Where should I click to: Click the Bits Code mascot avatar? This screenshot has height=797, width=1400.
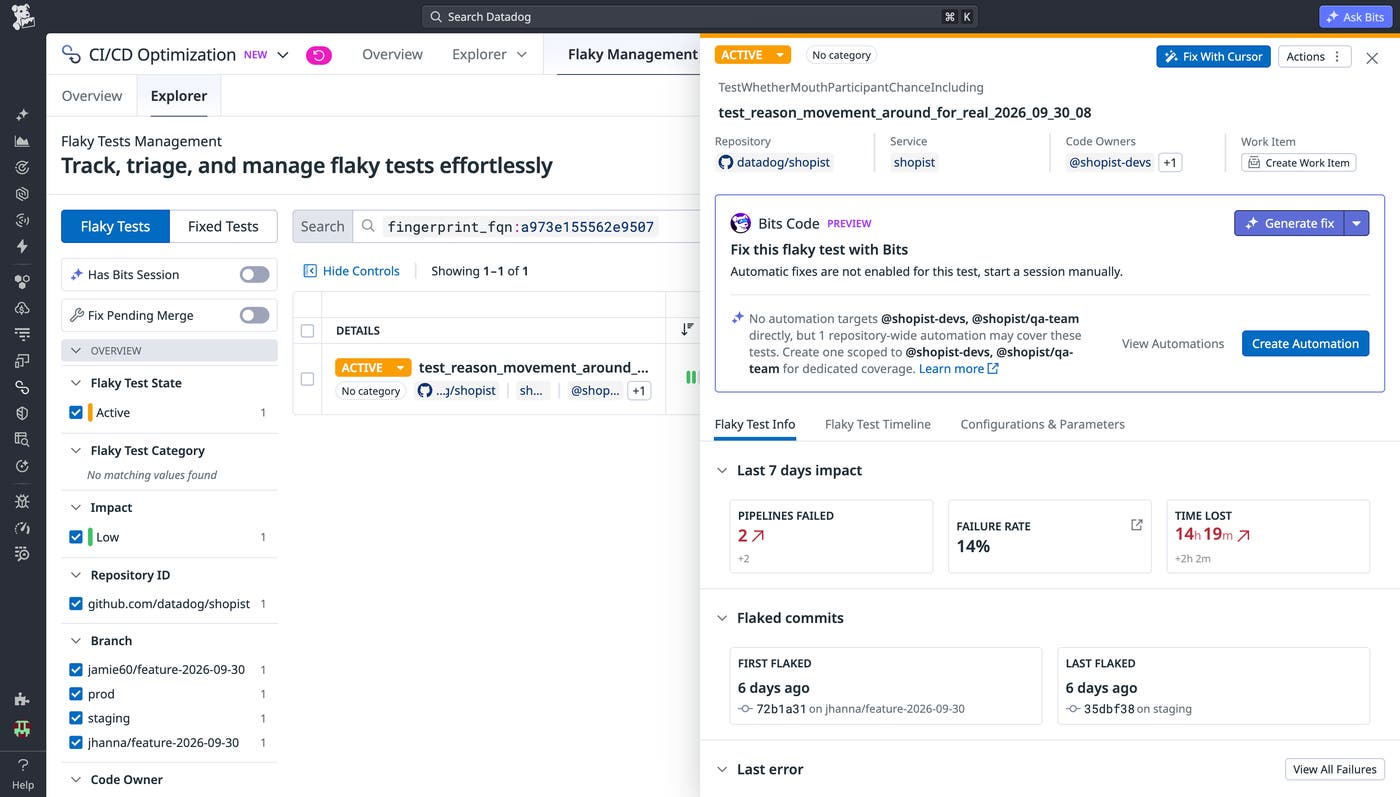741,223
